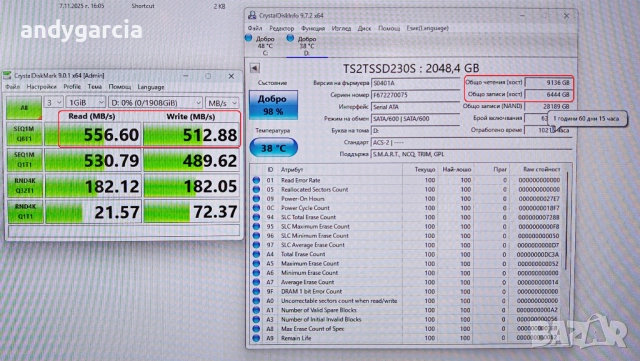Open CrystalDiskInfo Език(Language) menu
This screenshot has height=361, width=640.
pyautogui.click(x=427, y=28)
